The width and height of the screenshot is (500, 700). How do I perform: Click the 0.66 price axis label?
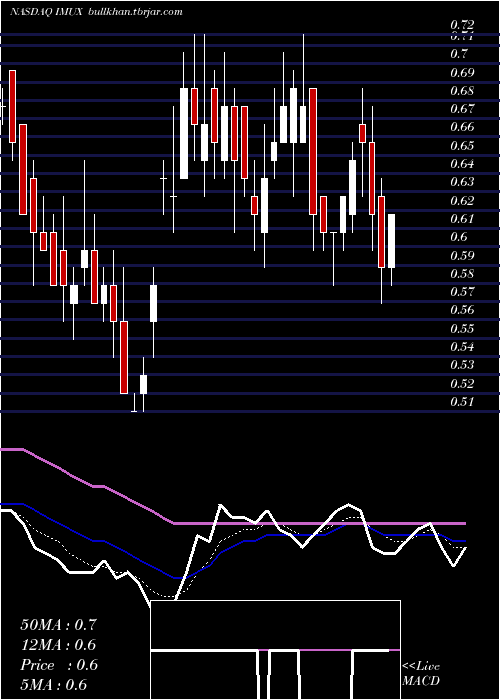(462, 127)
